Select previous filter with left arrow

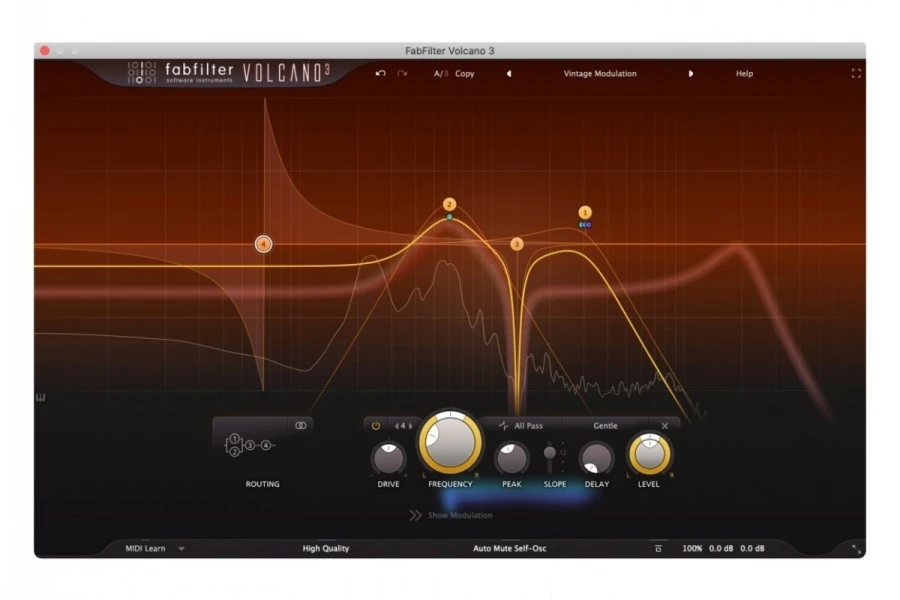coord(397,426)
